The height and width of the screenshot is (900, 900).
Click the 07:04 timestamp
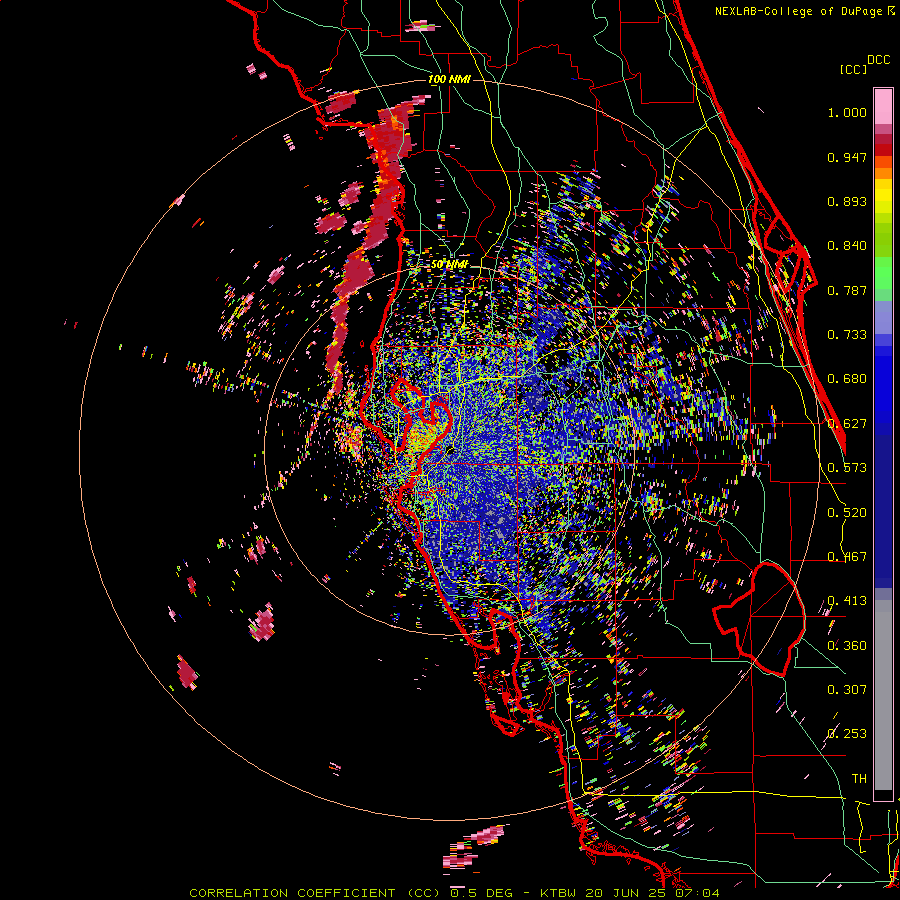pos(698,893)
